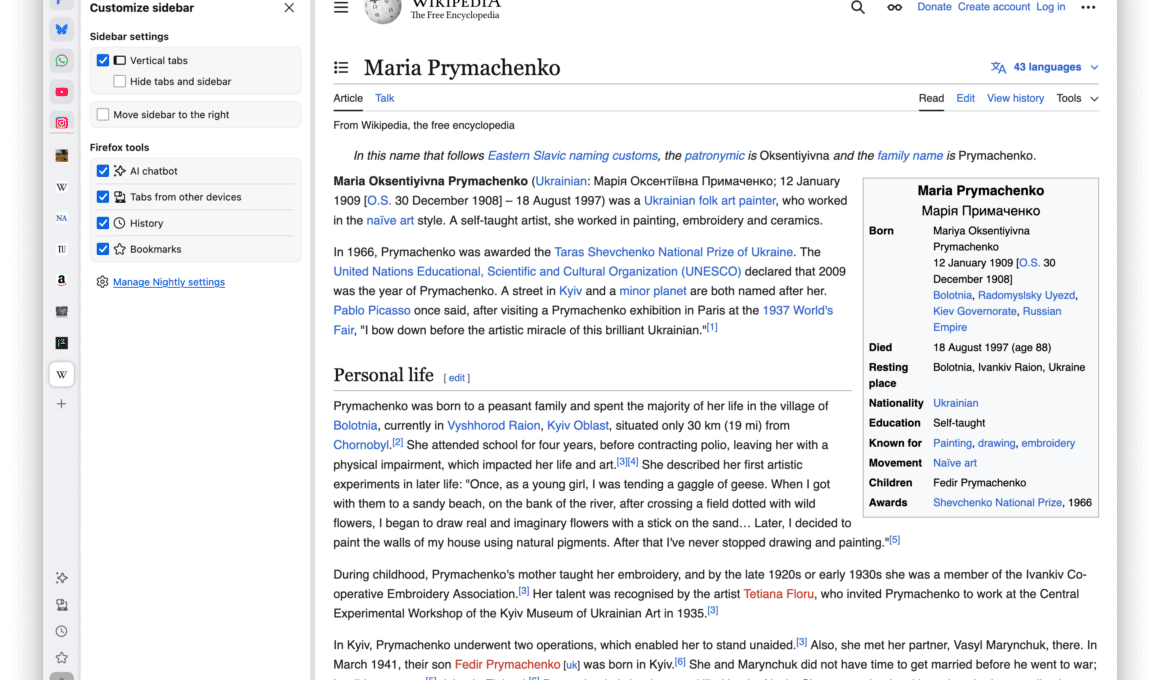This screenshot has height=680, width=1160.
Task: Toggle the table of contents icon
Action: (x=341, y=67)
